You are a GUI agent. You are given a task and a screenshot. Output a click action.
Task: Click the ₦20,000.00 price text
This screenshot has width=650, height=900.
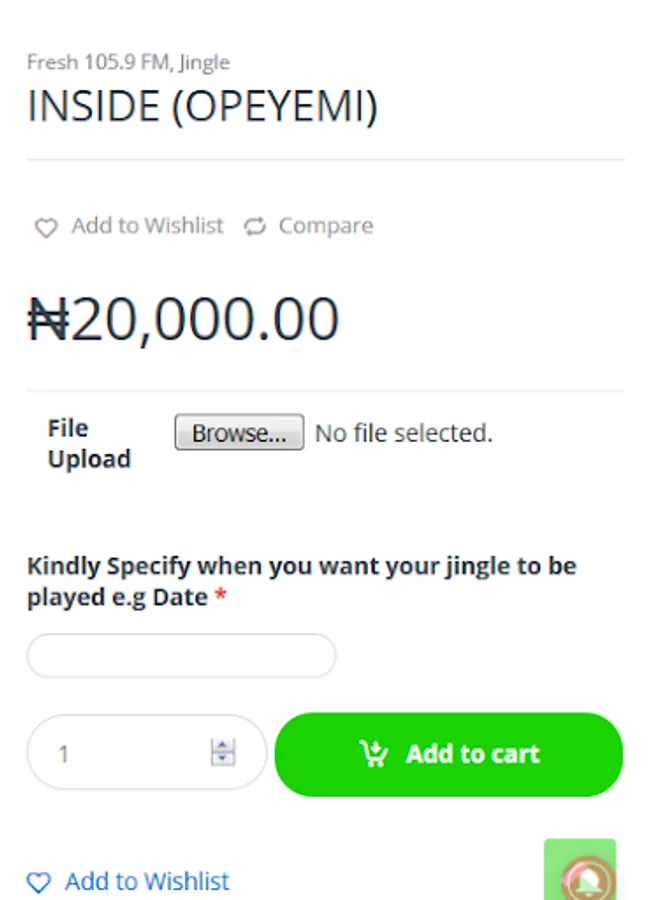pos(183,320)
